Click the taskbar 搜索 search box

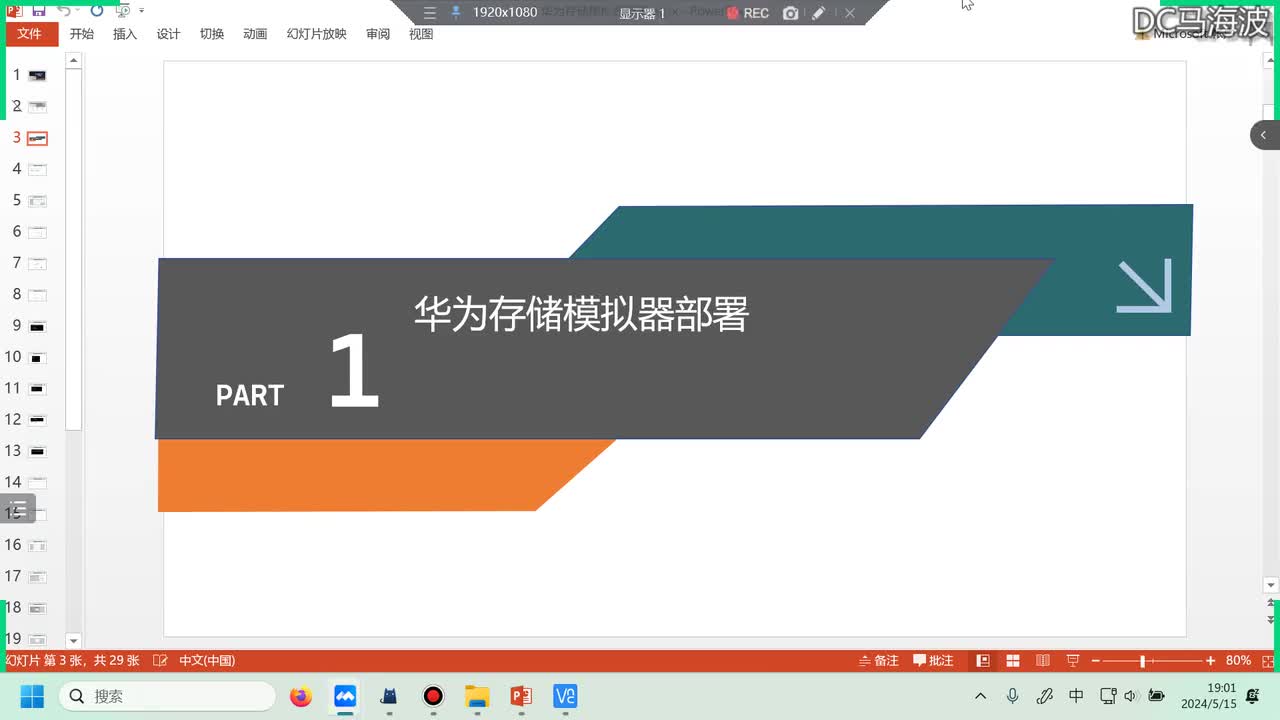pyautogui.click(x=167, y=696)
